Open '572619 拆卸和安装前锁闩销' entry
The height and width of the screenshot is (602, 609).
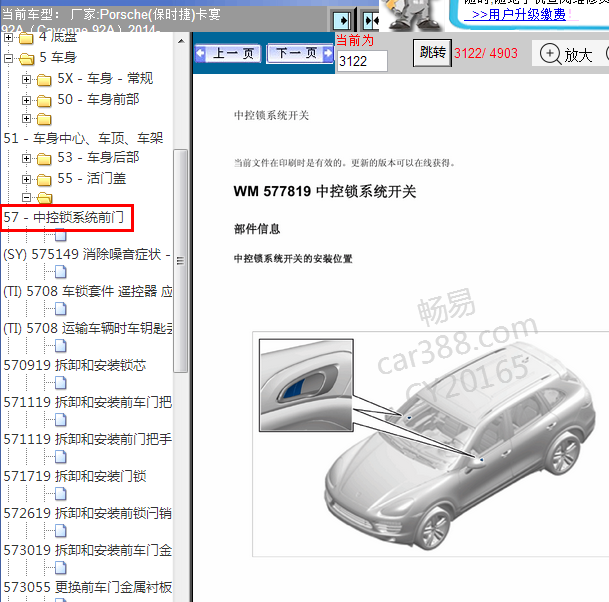coord(87,513)
